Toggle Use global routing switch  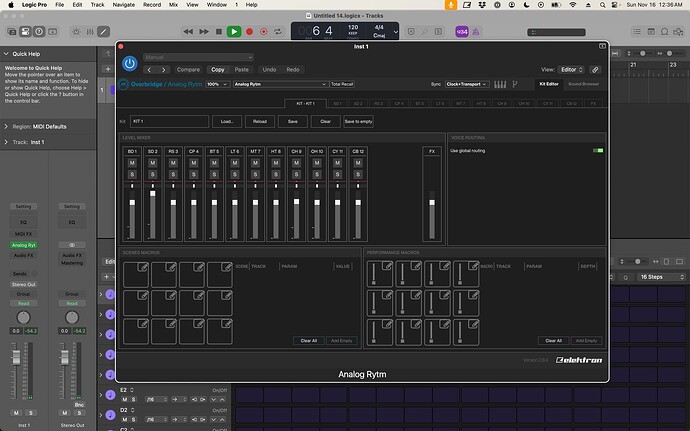point(598,151)
